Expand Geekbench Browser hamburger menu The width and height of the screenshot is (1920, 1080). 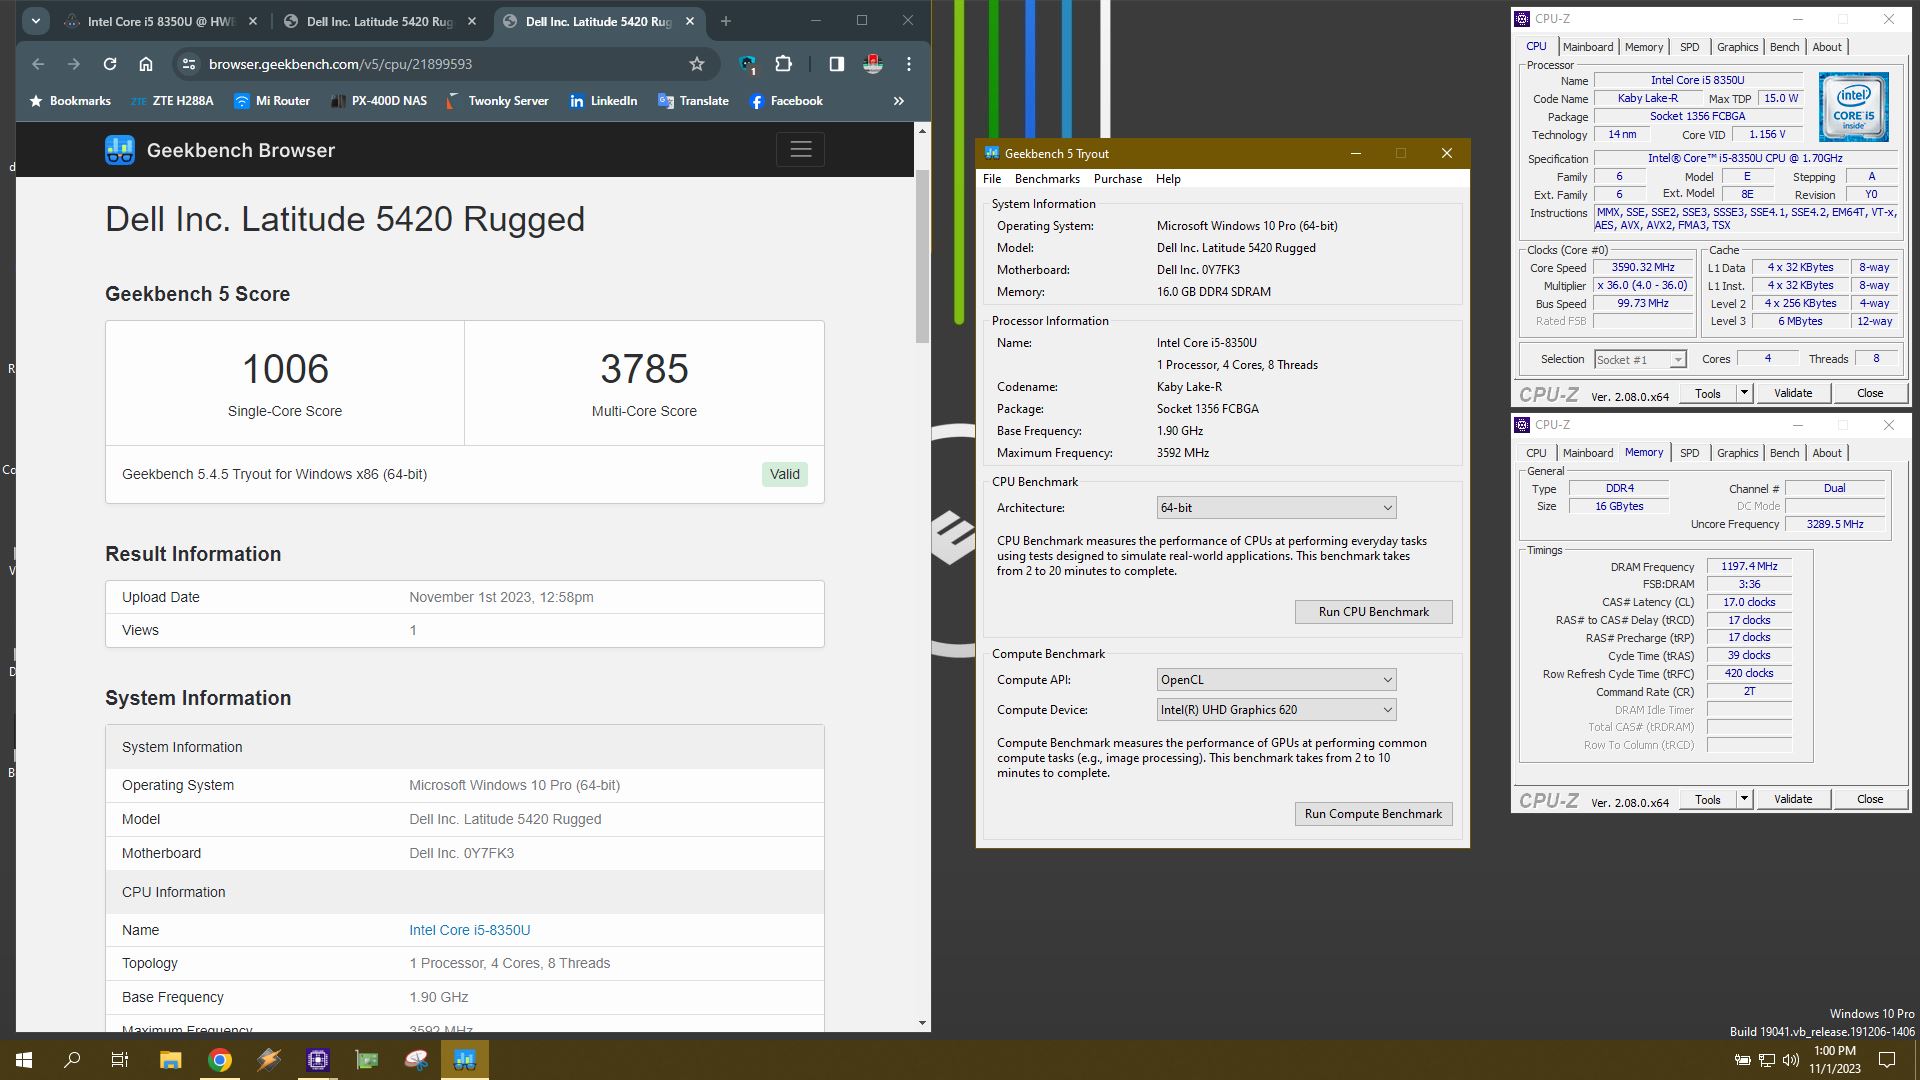pyautogui.click(x=800, y=150)
